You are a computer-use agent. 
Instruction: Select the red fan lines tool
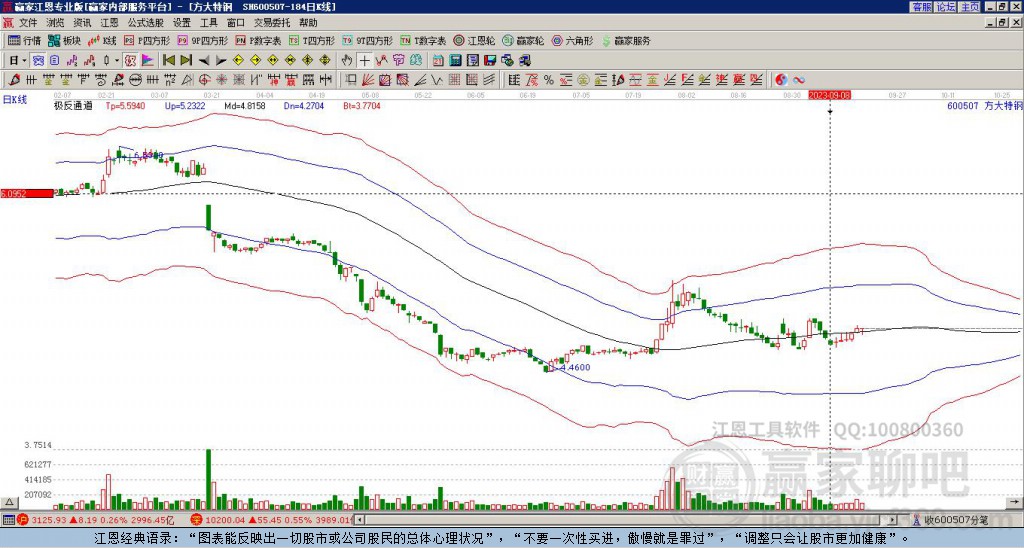click(x=368, y=80)
